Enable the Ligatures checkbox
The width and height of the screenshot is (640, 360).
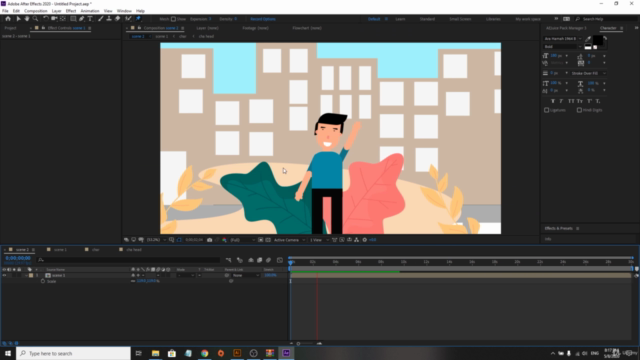(547, 110)
